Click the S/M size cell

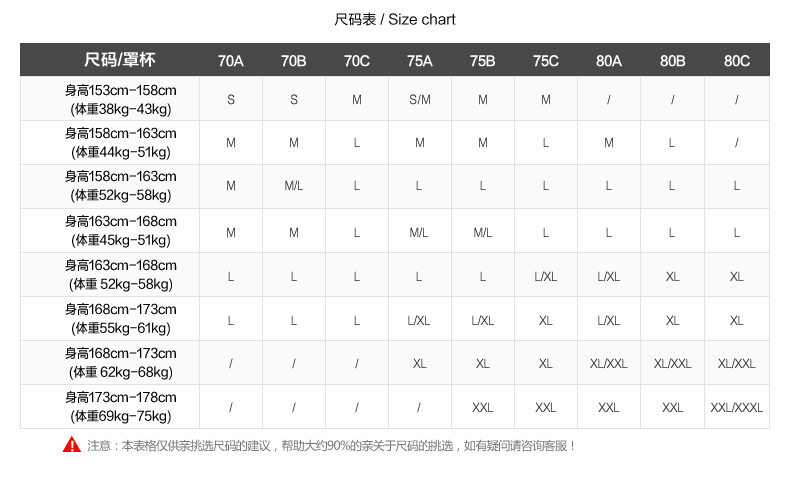(420, 99)
